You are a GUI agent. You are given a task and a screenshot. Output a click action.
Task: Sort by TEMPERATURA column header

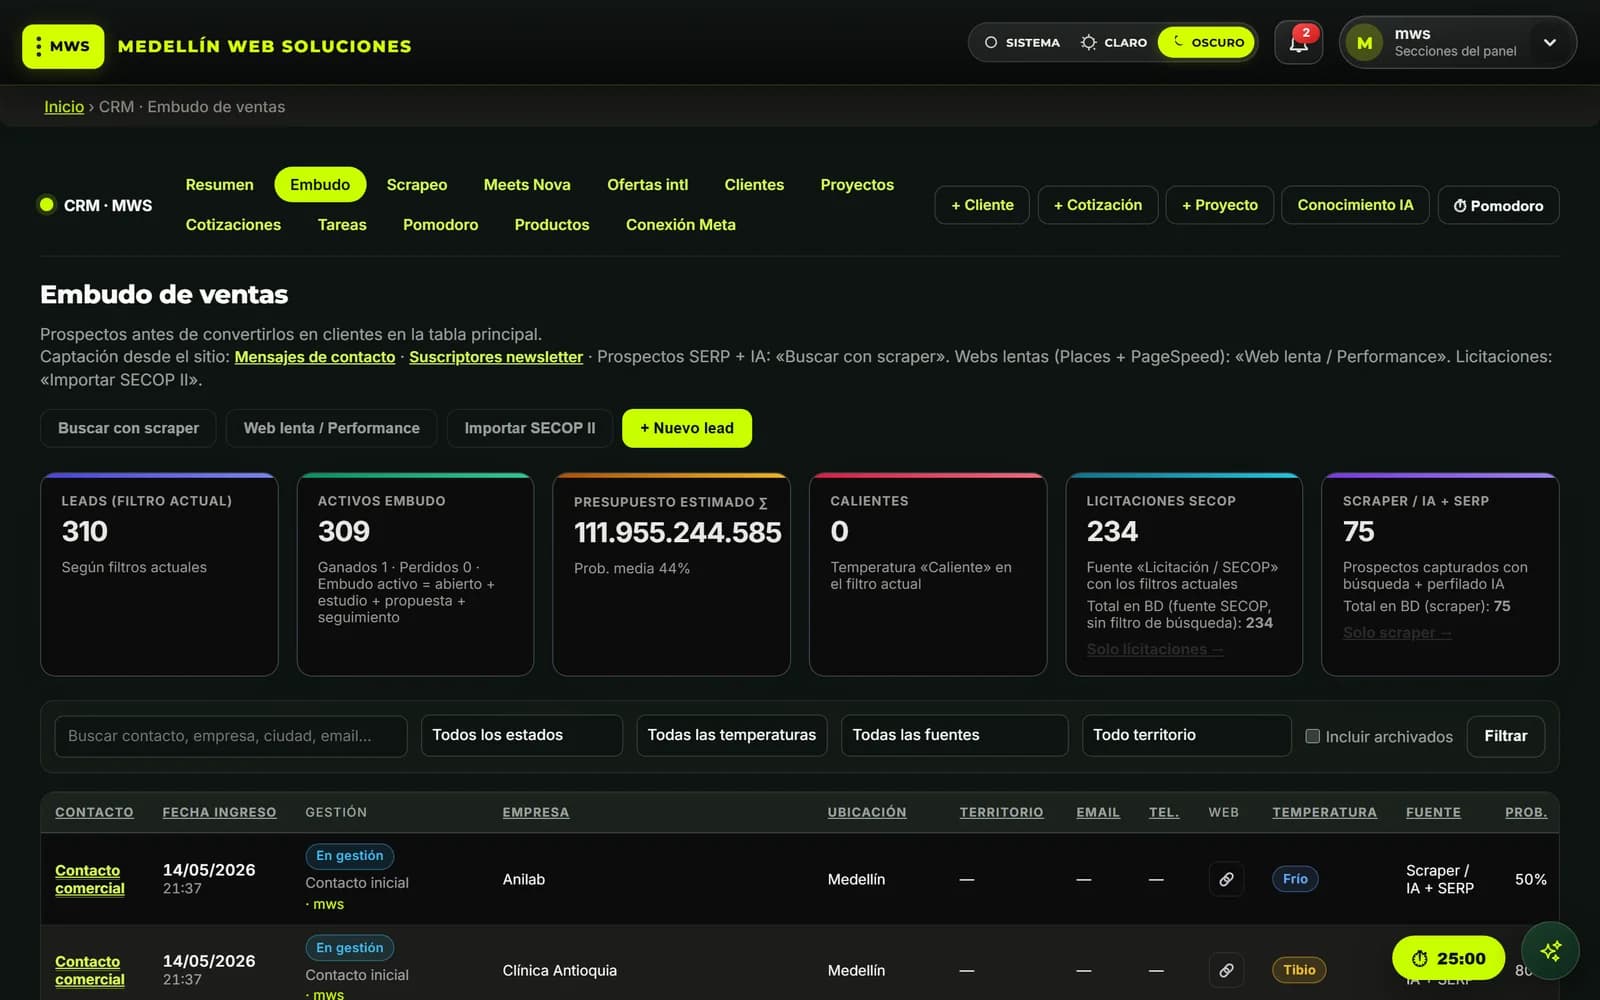1324,812
